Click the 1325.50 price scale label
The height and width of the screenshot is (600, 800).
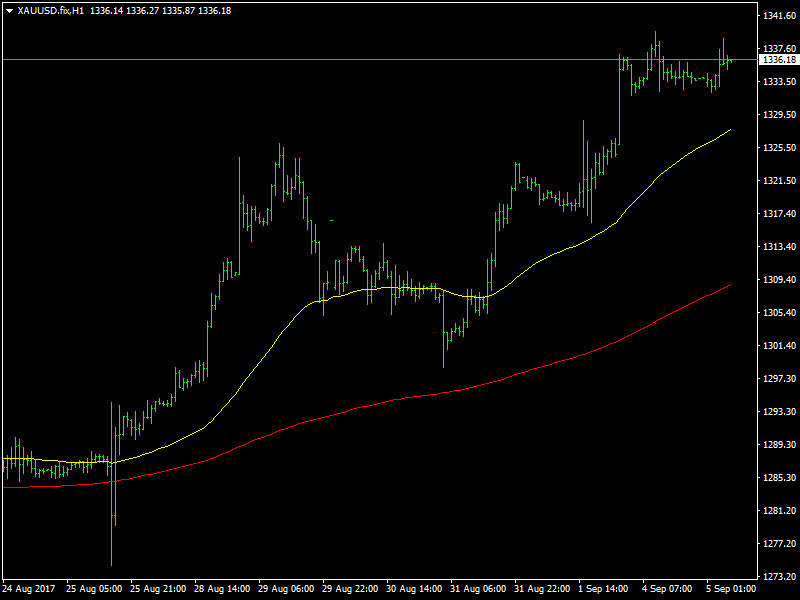[779, 147]
